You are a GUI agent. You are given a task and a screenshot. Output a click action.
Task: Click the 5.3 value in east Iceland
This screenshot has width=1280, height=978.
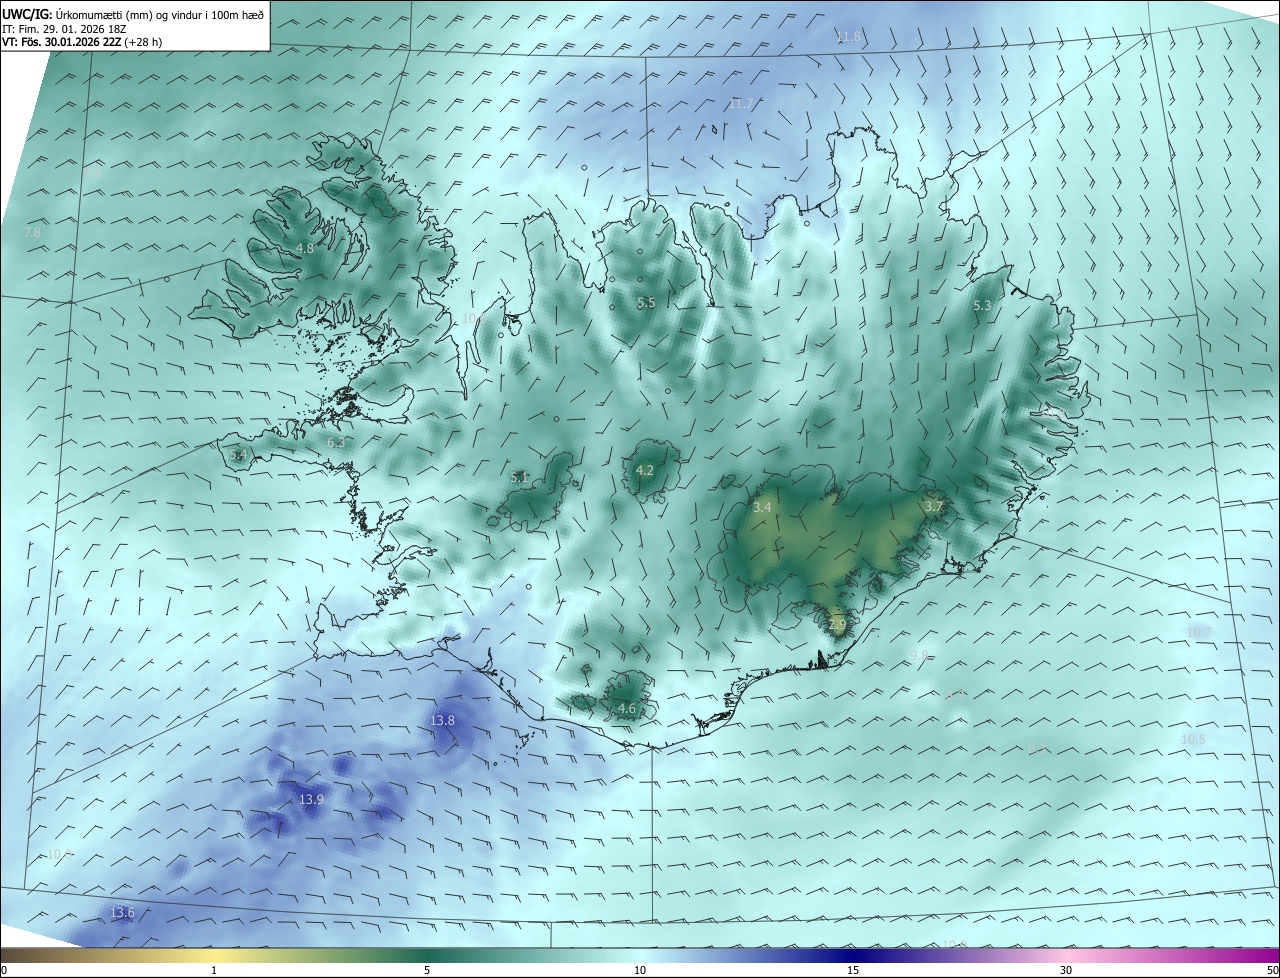click(x=982, y=305)
